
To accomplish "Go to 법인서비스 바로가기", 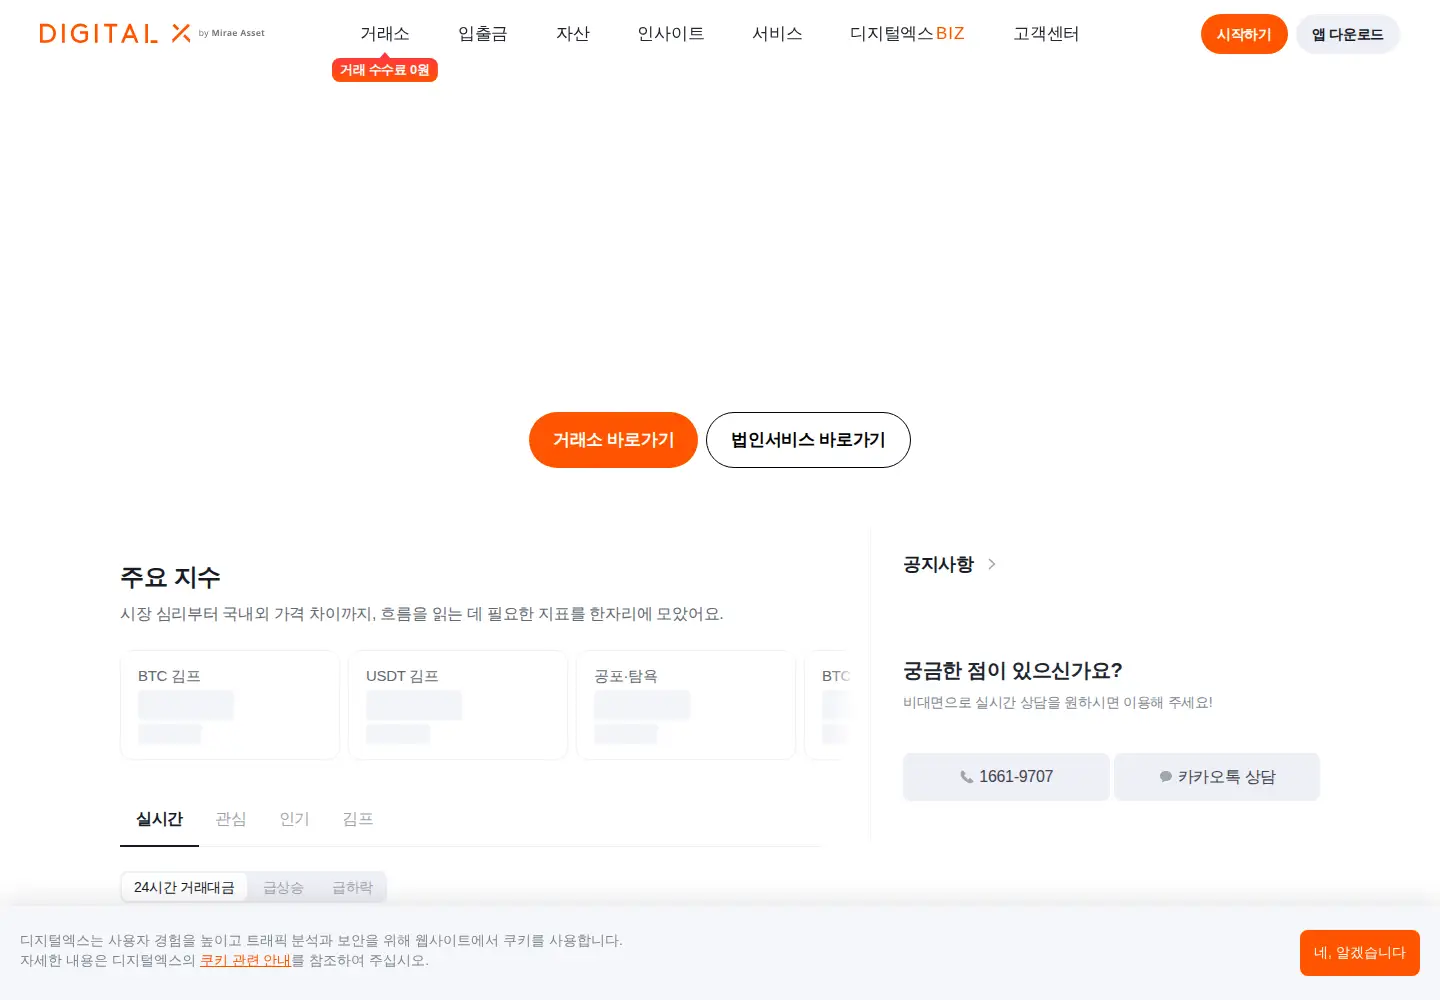I will pos(808,440).
